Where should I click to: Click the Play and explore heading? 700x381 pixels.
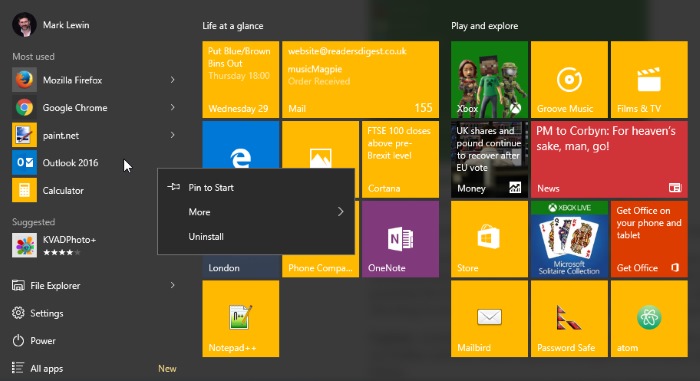[x=484, y=26]
